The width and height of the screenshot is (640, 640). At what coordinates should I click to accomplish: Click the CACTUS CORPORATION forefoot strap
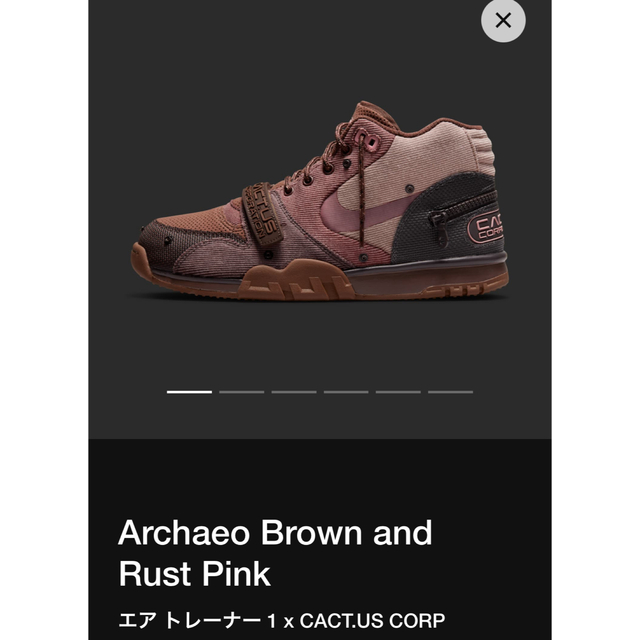[x=262, y=214]
